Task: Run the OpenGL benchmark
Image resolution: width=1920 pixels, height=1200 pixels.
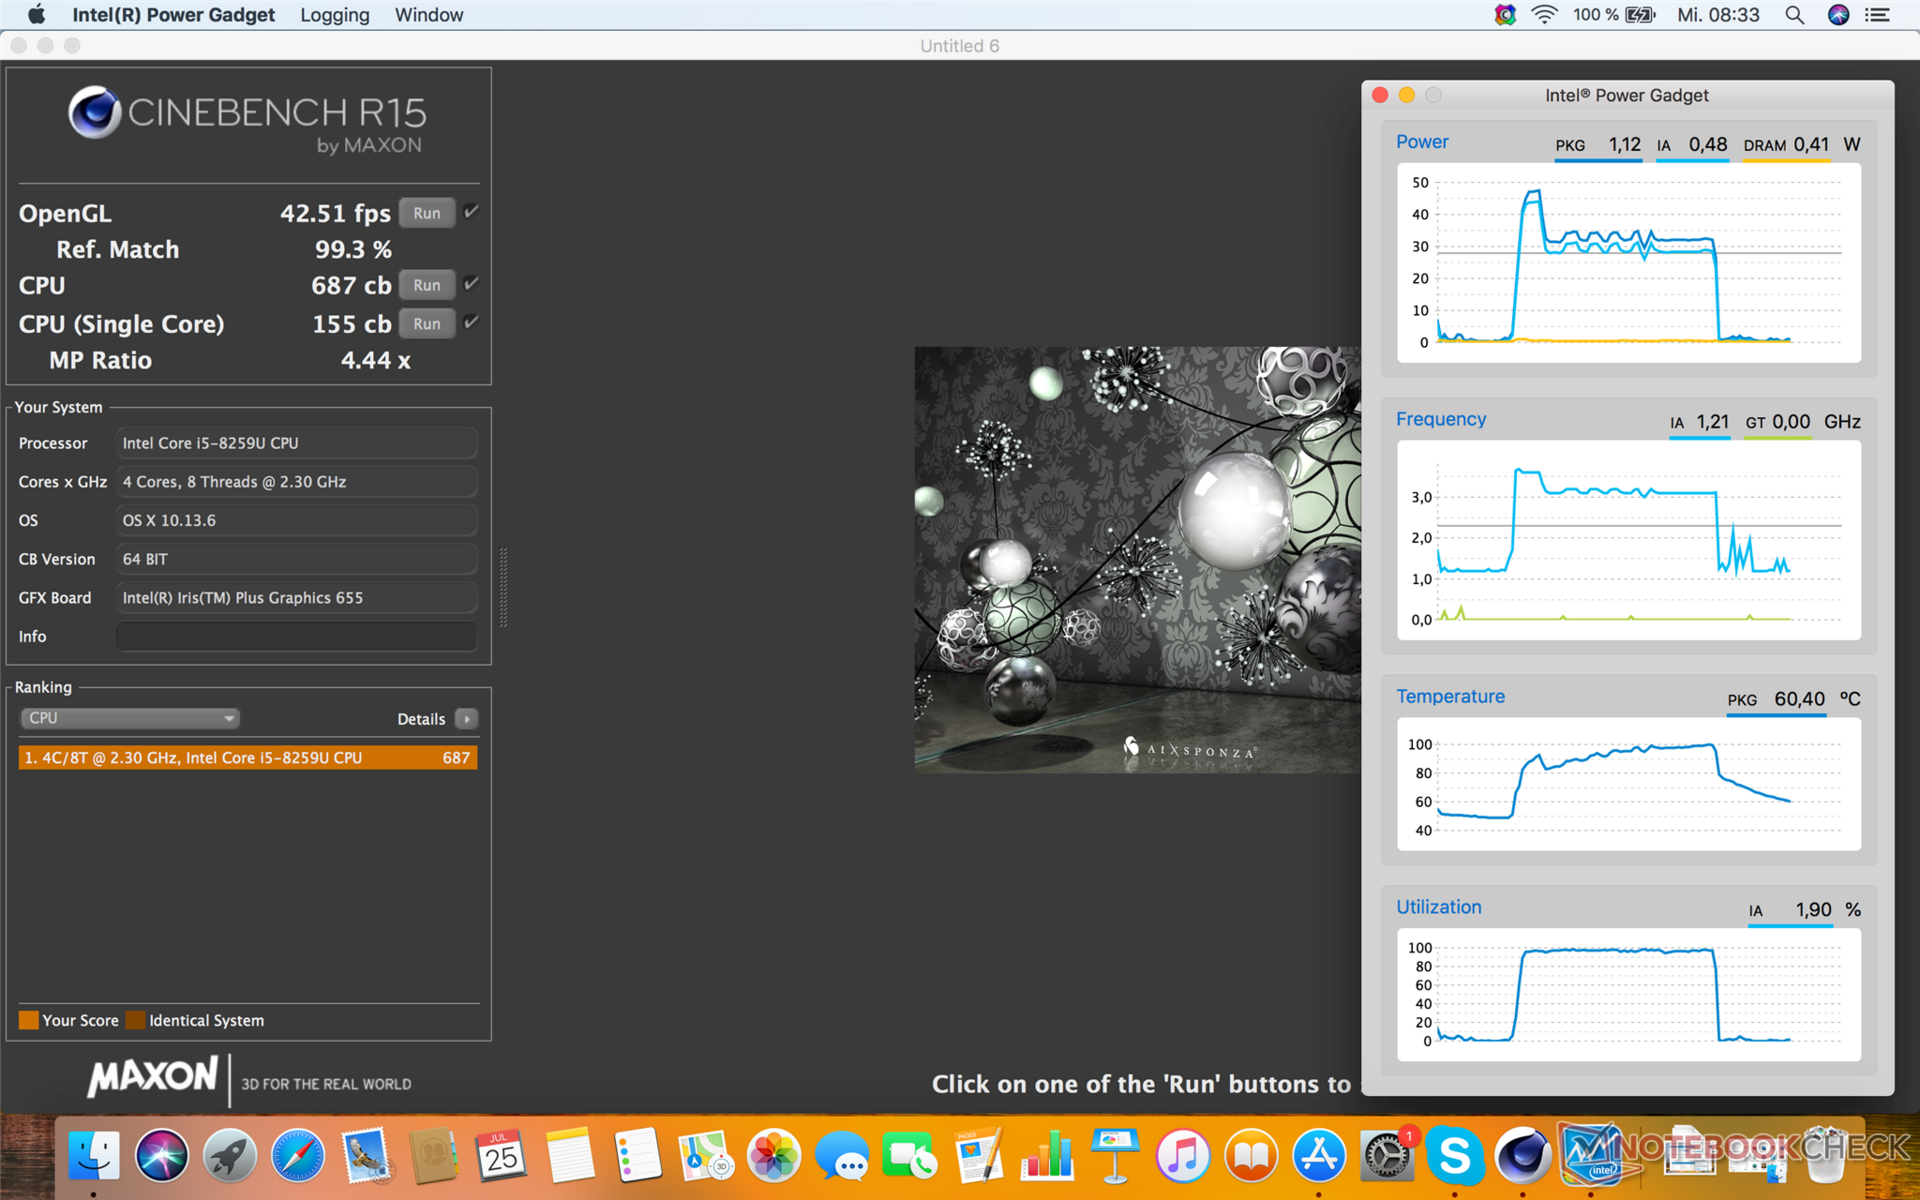Action: [x=427, y=213]
